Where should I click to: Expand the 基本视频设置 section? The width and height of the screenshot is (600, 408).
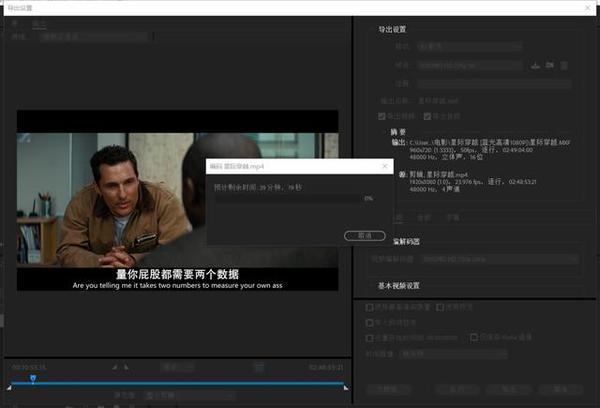click(x=399, y=286)
